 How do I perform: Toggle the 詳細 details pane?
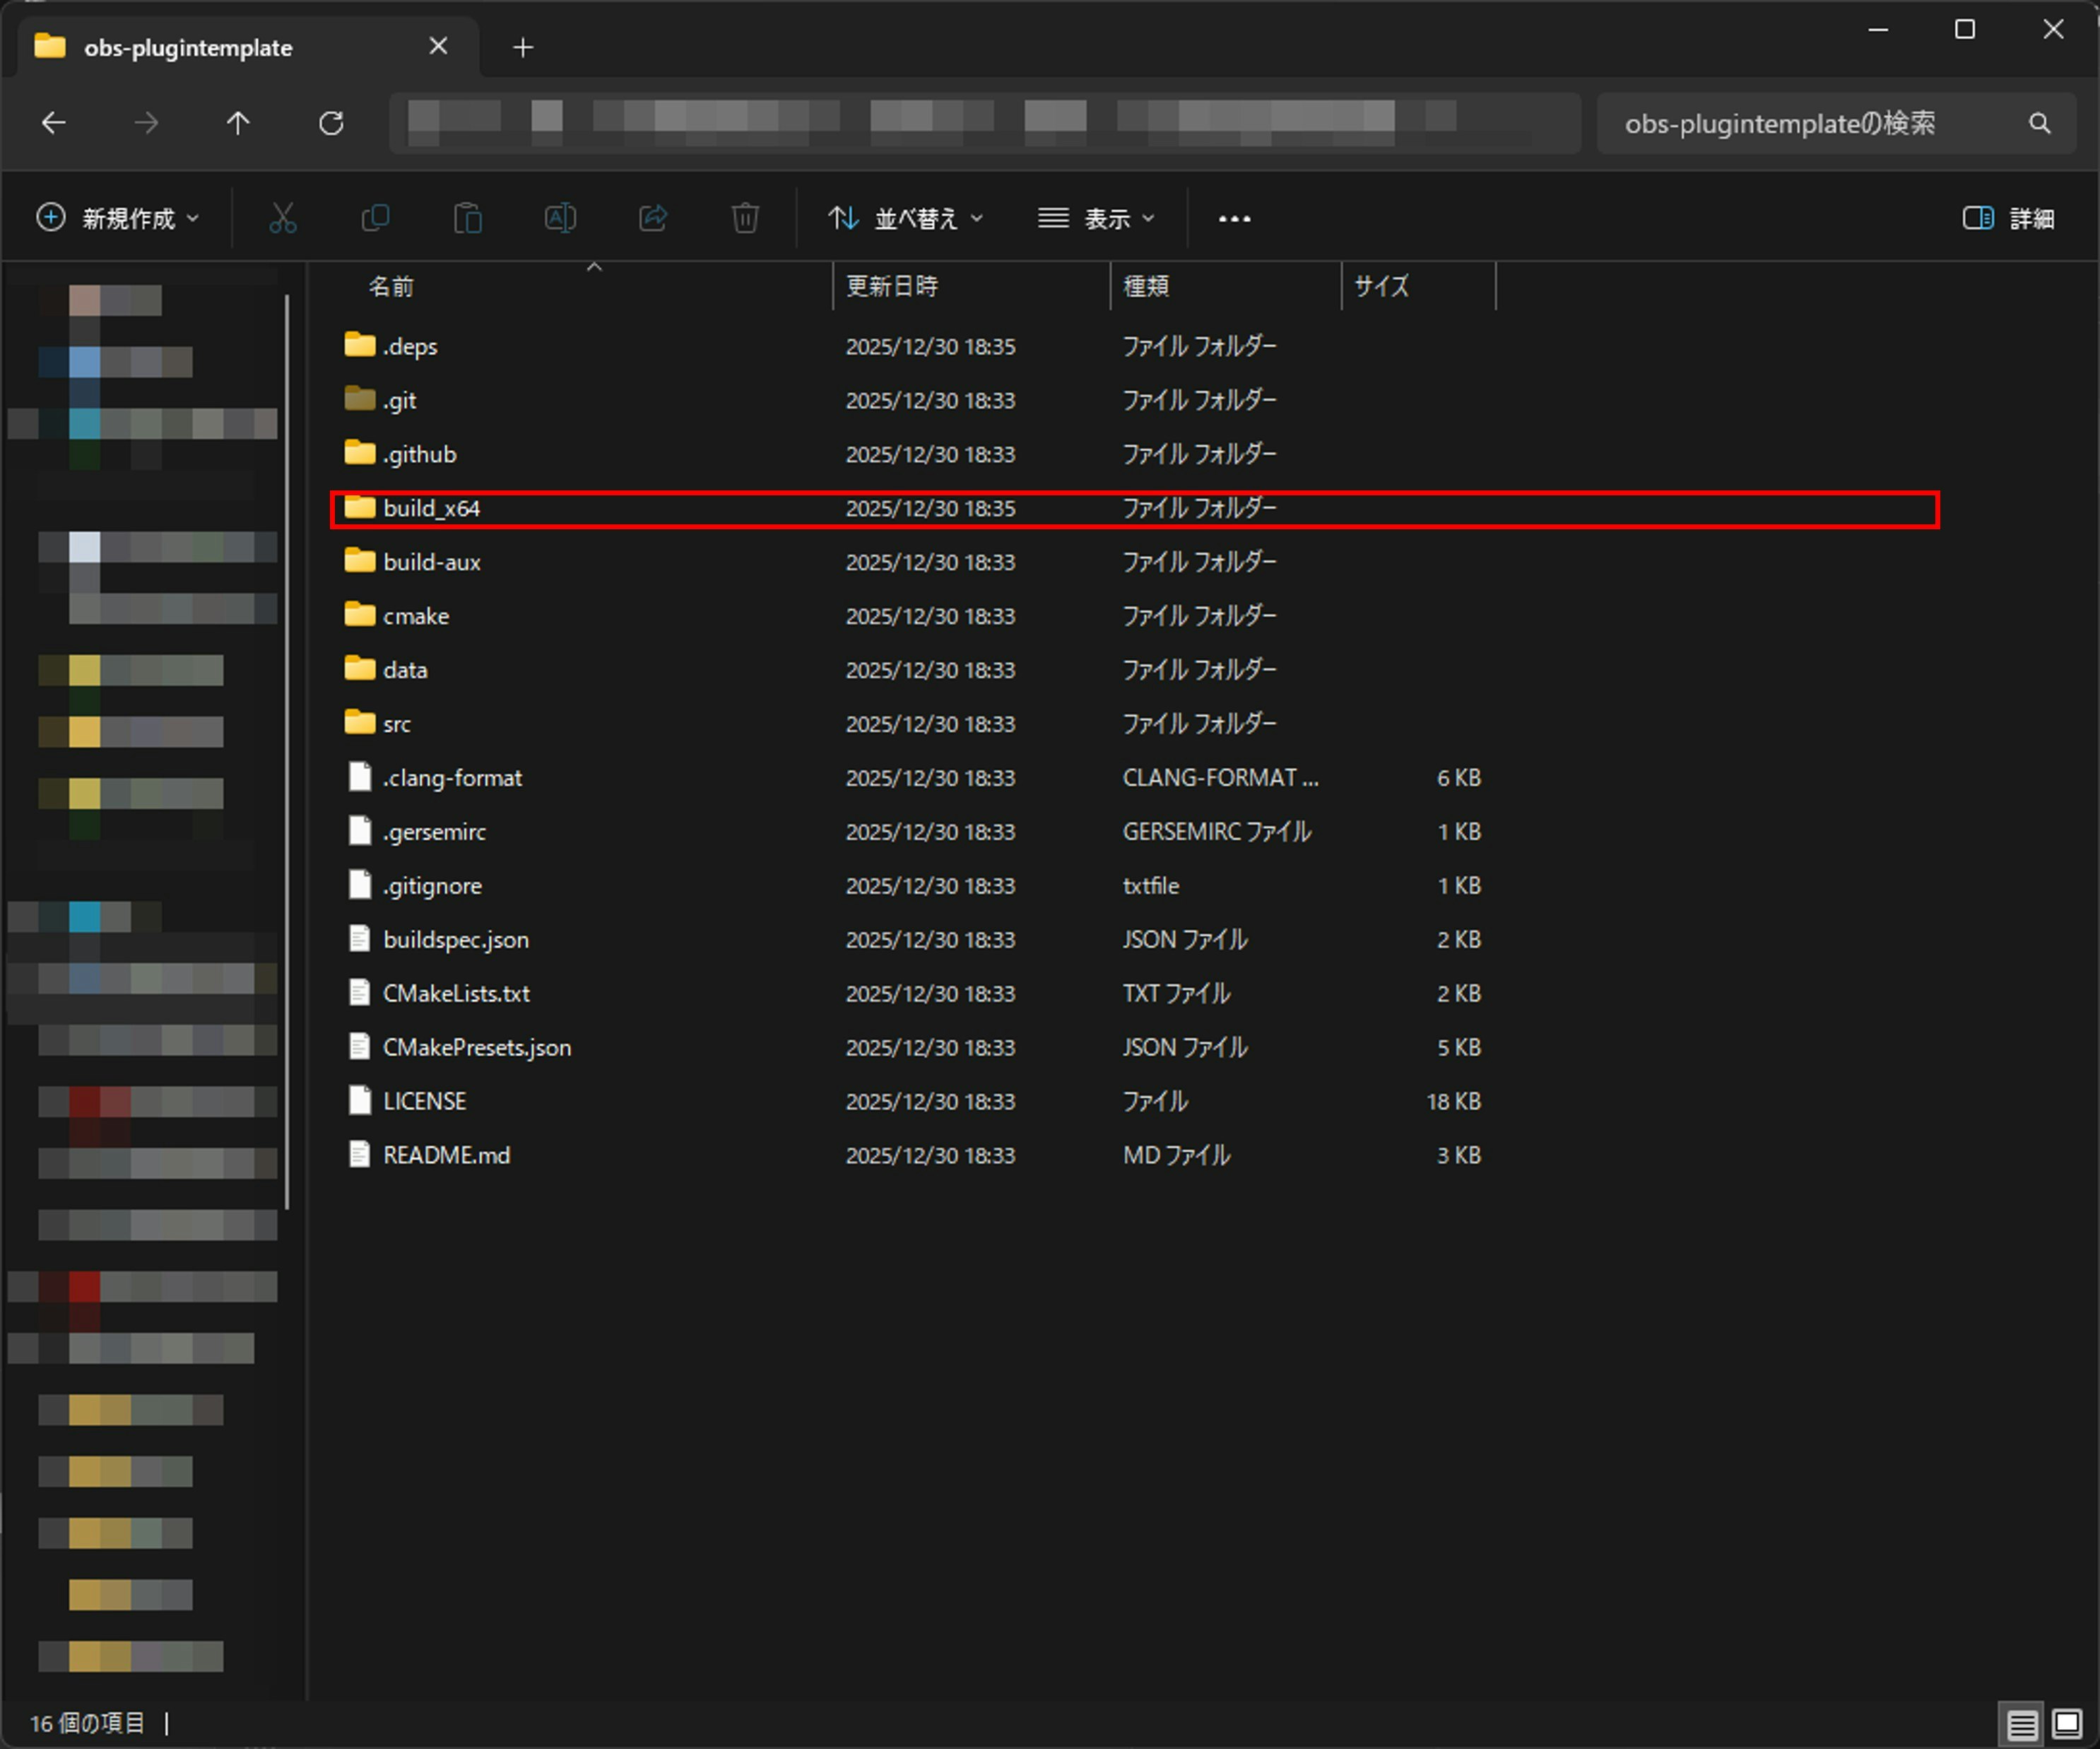pos(2010,218)
